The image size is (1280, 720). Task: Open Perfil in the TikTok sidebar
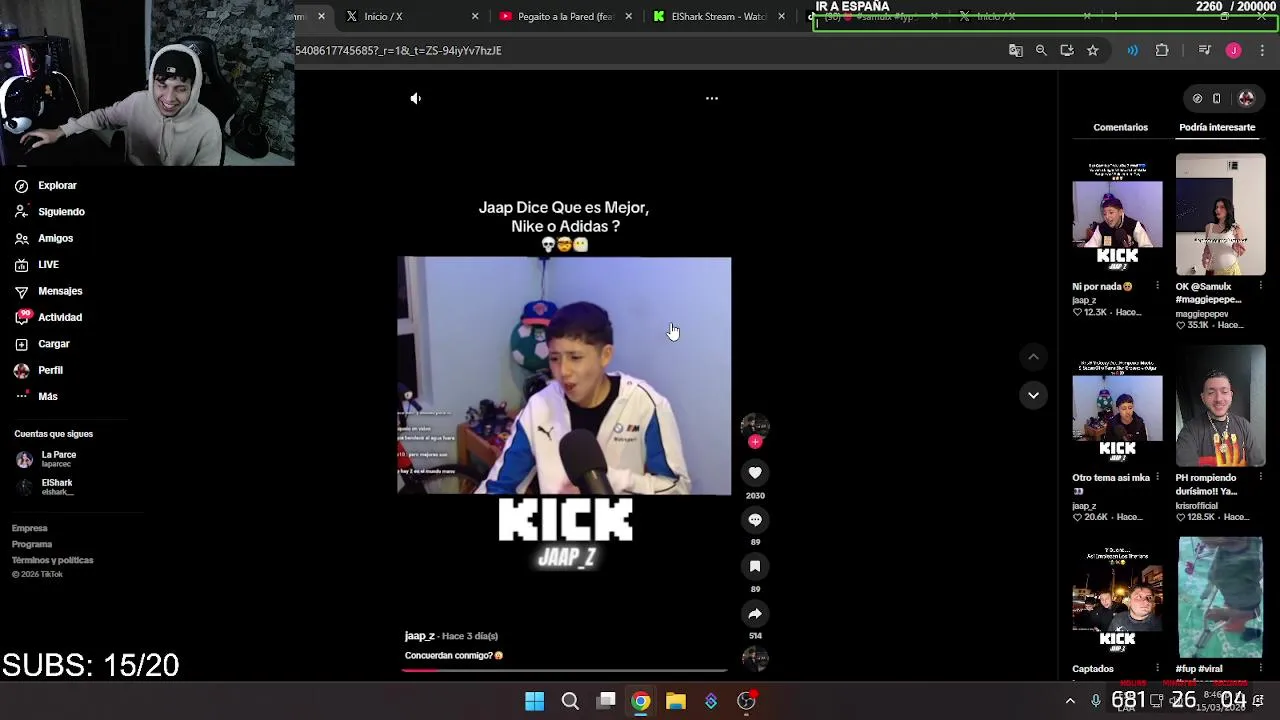tap(39, 370)
